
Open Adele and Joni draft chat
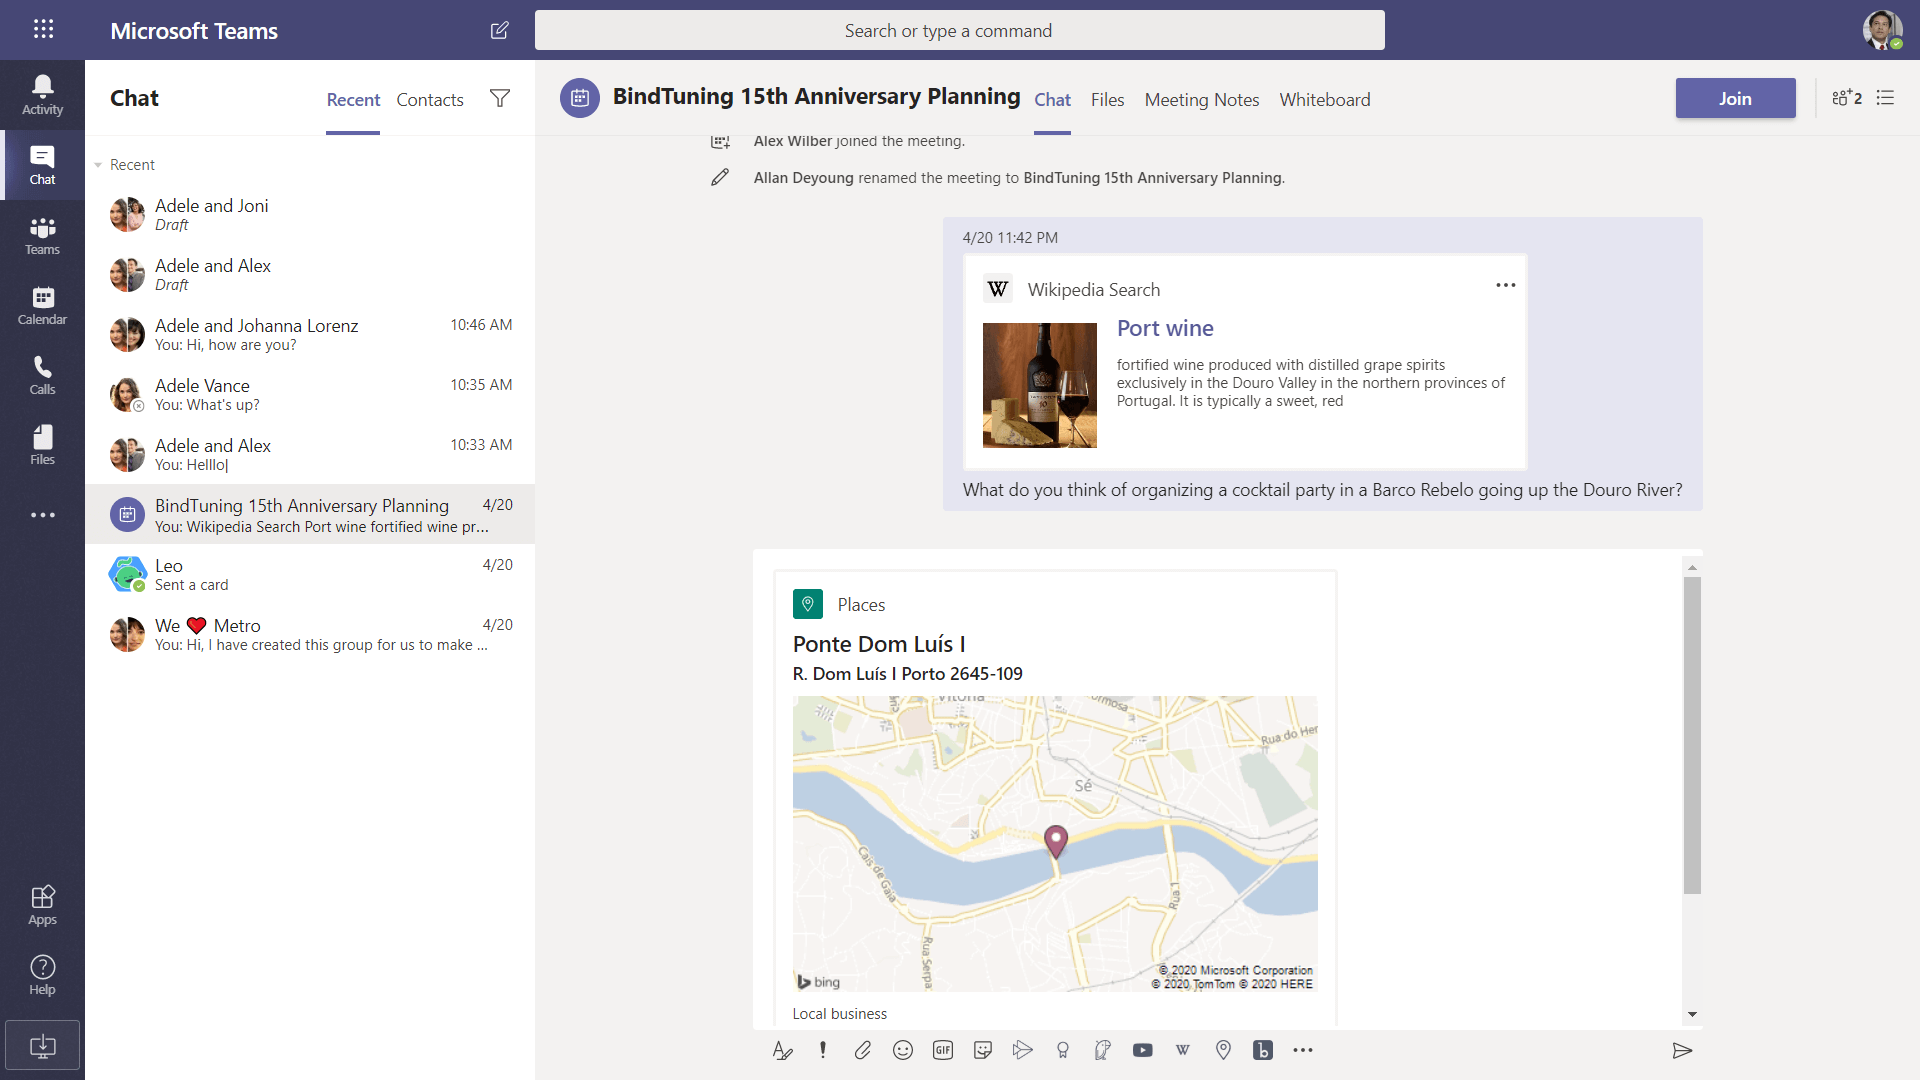(310, 214)
